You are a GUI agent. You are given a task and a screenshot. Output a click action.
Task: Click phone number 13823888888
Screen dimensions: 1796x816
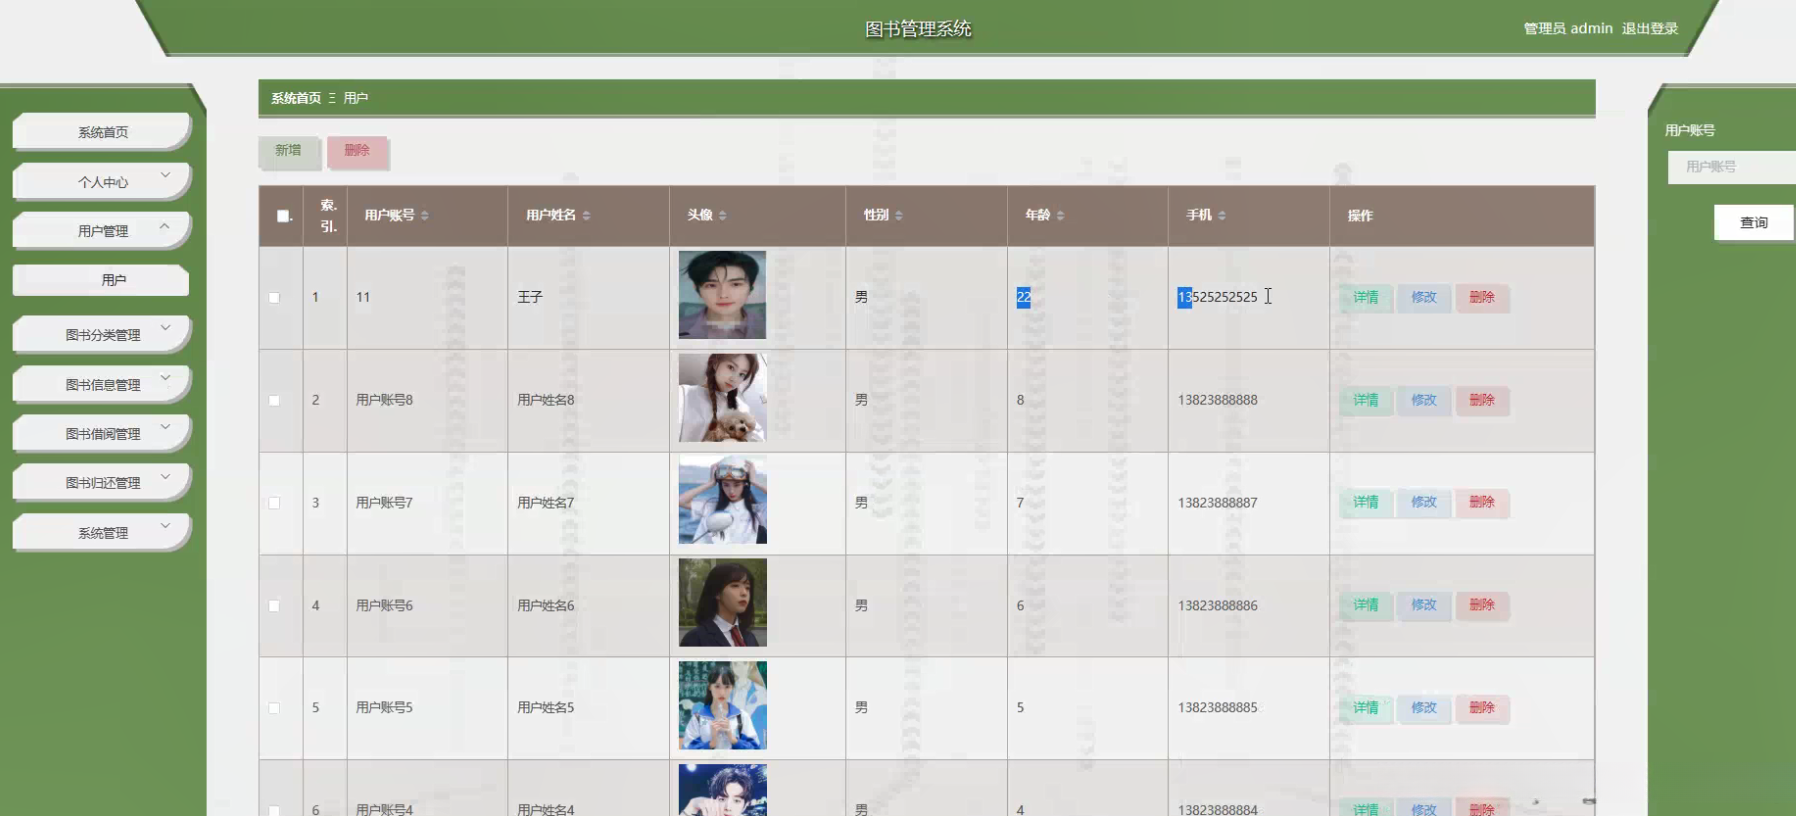pos(1218,400)
